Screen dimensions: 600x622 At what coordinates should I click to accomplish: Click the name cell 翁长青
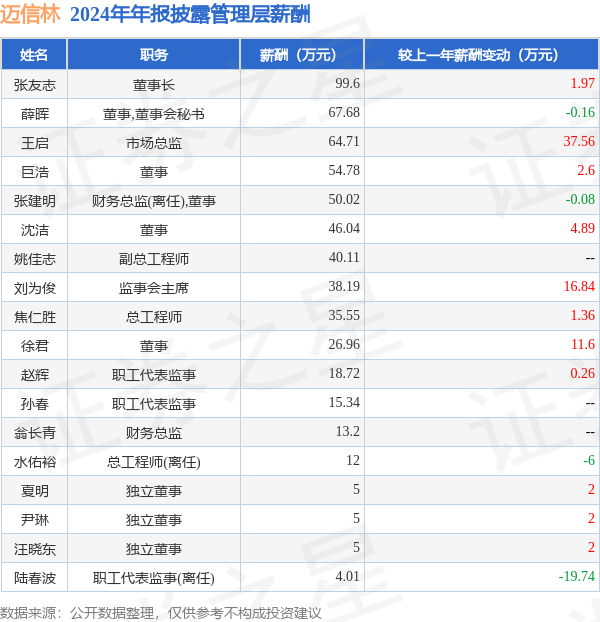click(x=35, y=433)
